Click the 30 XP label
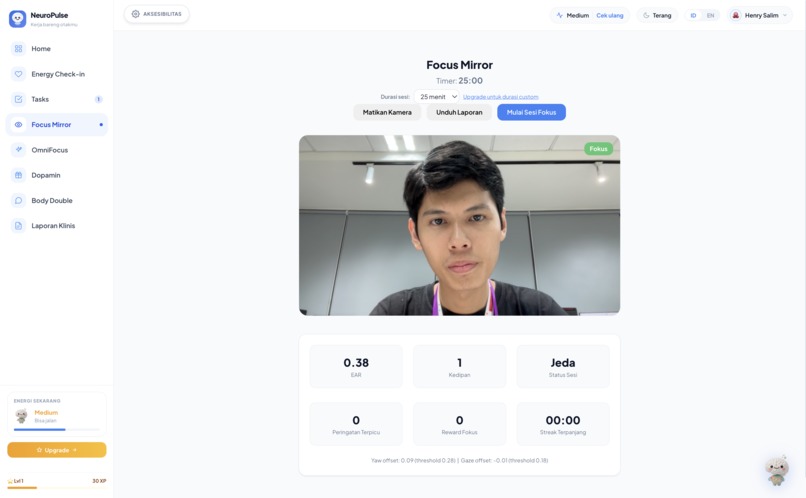Viewport: 806px width, 498px height. click(99, 481)
